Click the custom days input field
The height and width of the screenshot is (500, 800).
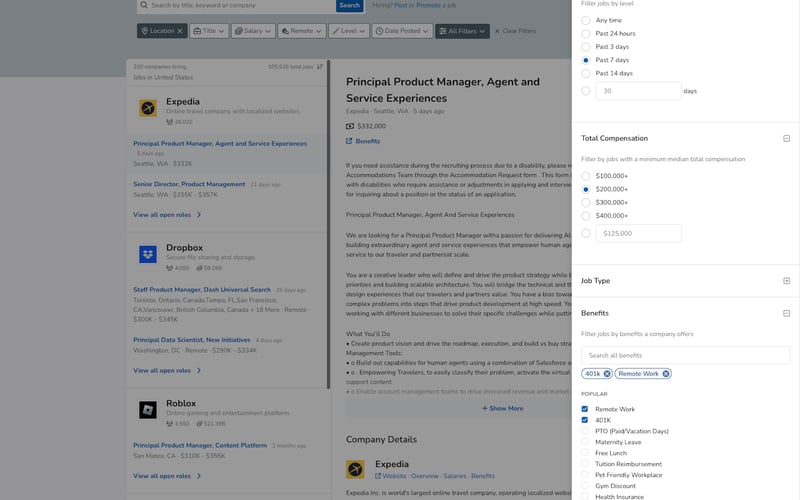638,91
